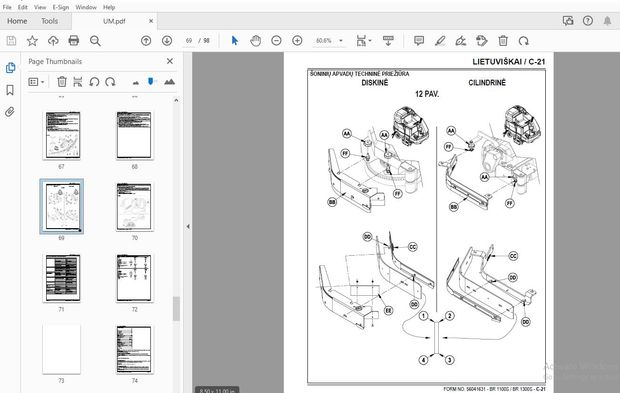Close the UM.pdf tab

[x=151, y=21]
